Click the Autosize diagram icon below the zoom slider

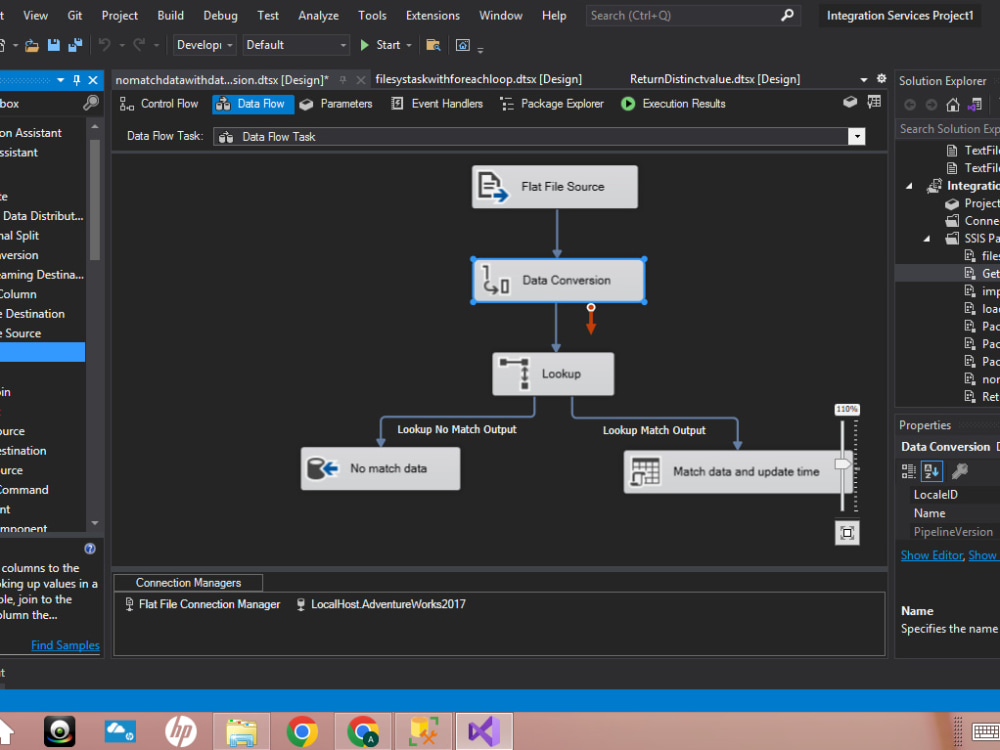tap(847, 533)
